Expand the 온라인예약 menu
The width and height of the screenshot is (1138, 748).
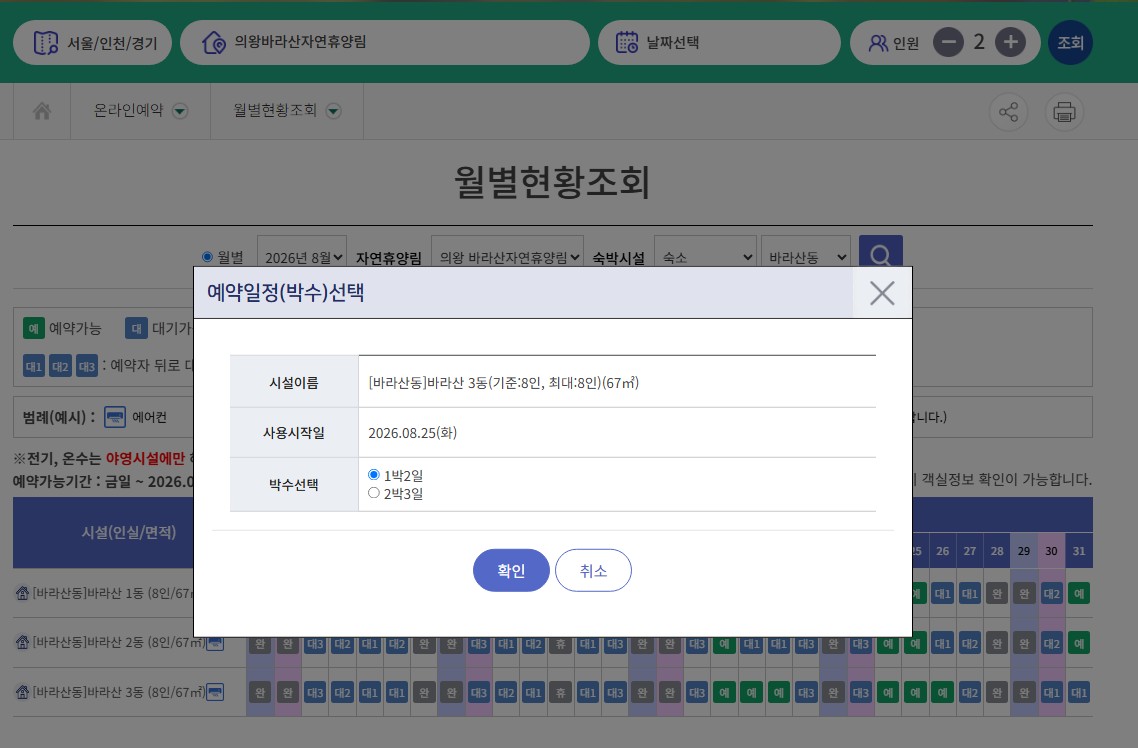pos(140,111)
